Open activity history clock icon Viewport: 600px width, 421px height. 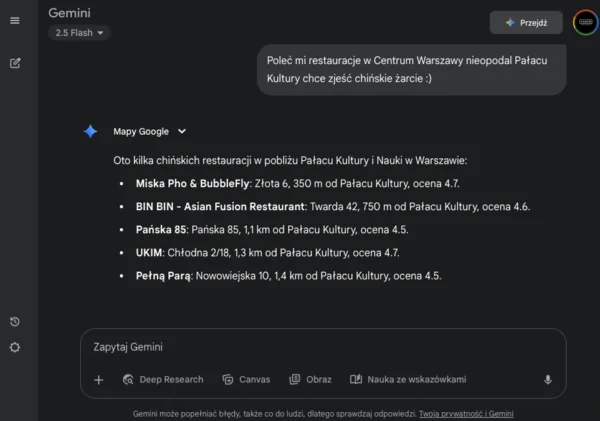point(15,321)
